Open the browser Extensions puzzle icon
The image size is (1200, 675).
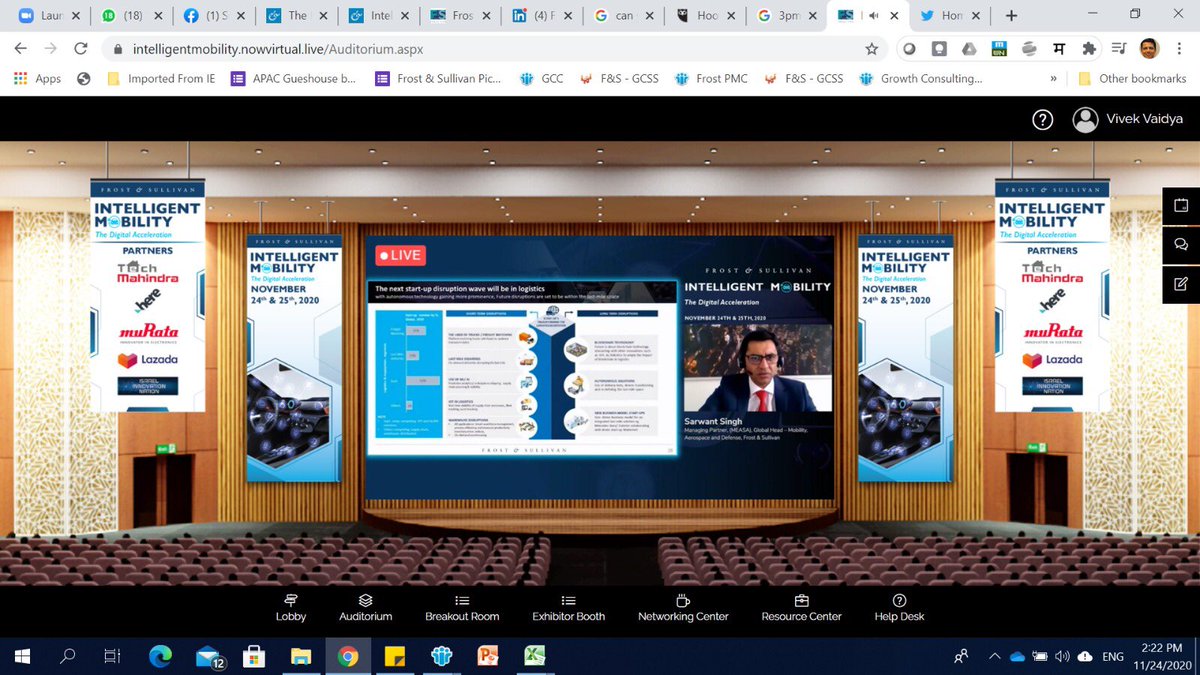[x=1089, y=48]
